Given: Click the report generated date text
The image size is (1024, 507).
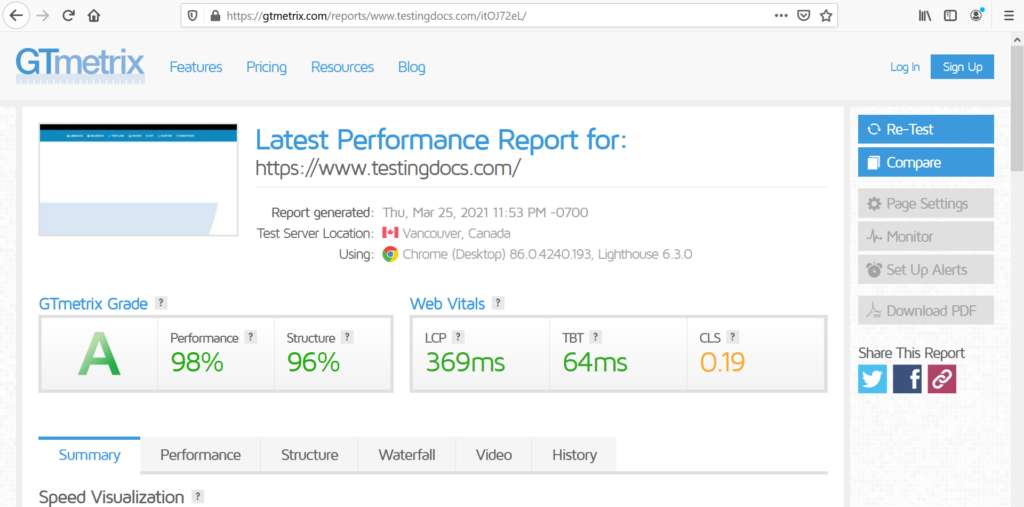Looking at the screenshot, I should 485,212.
